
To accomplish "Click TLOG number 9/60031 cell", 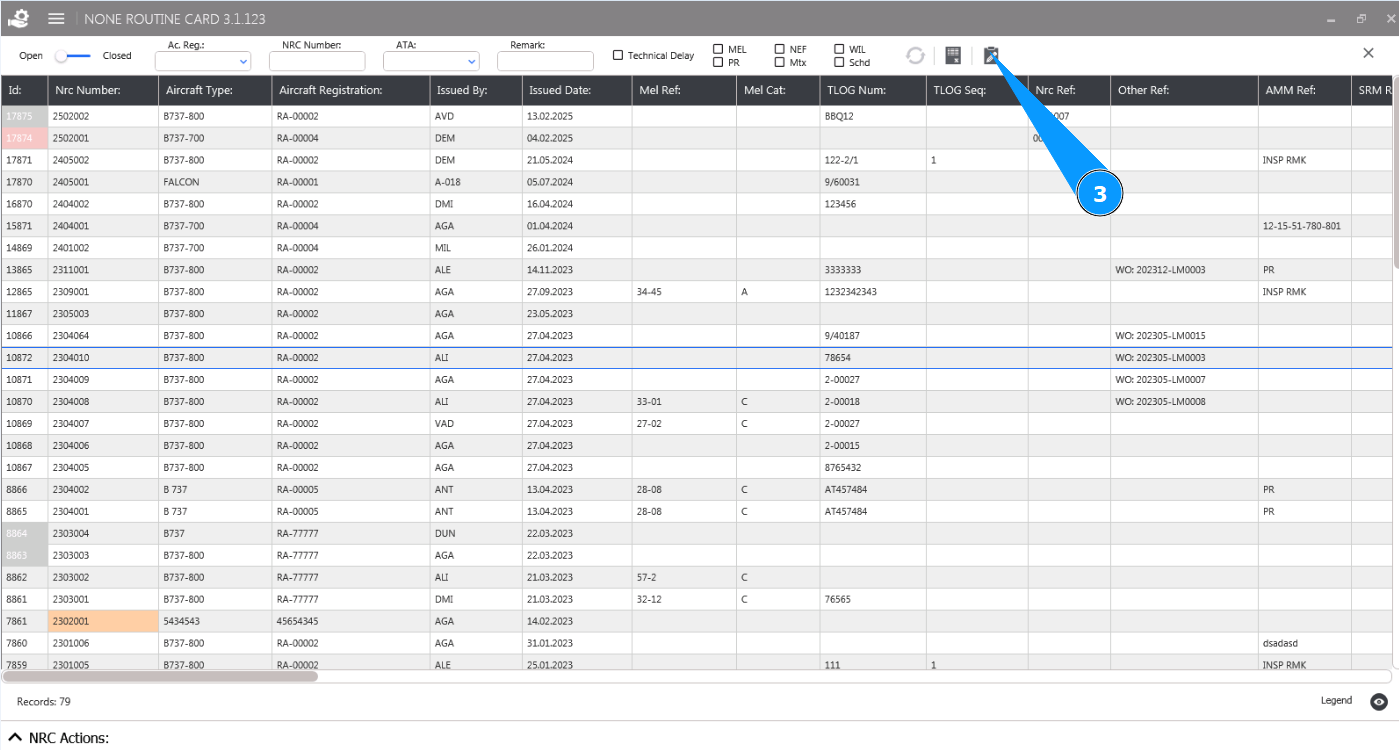I will click(873, 182).
